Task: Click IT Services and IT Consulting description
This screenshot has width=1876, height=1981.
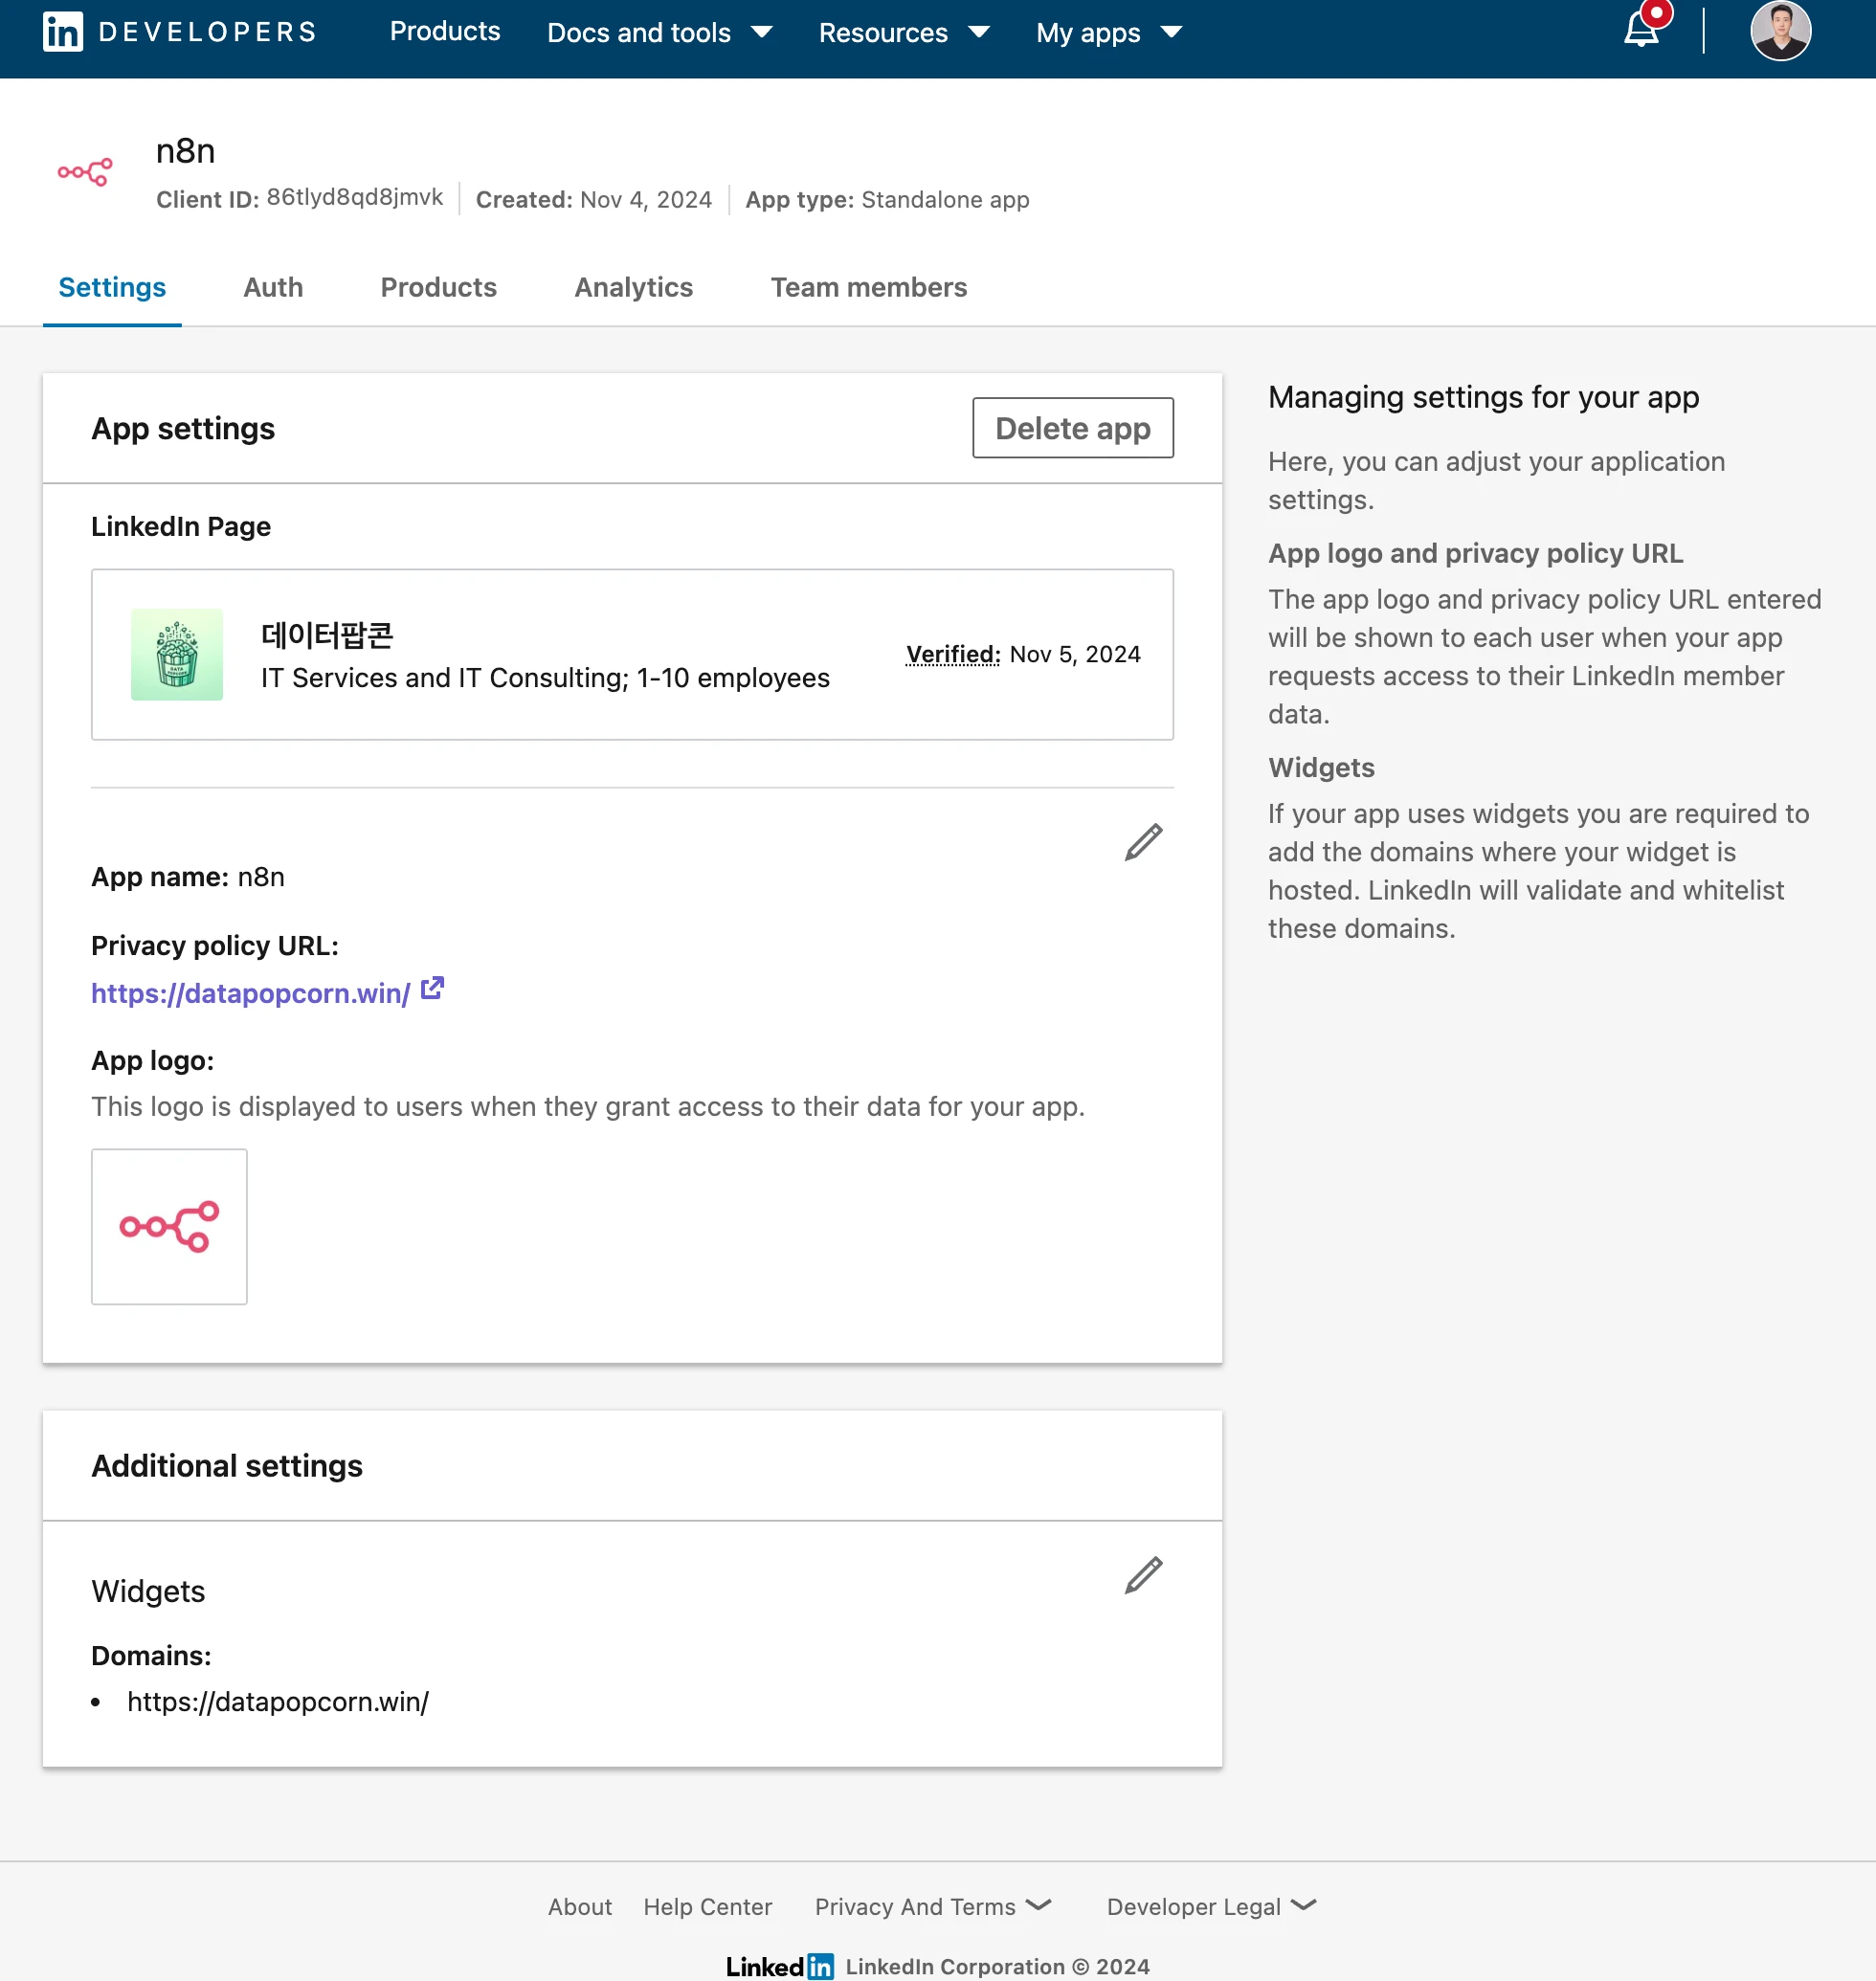Action: pos(545,678)
